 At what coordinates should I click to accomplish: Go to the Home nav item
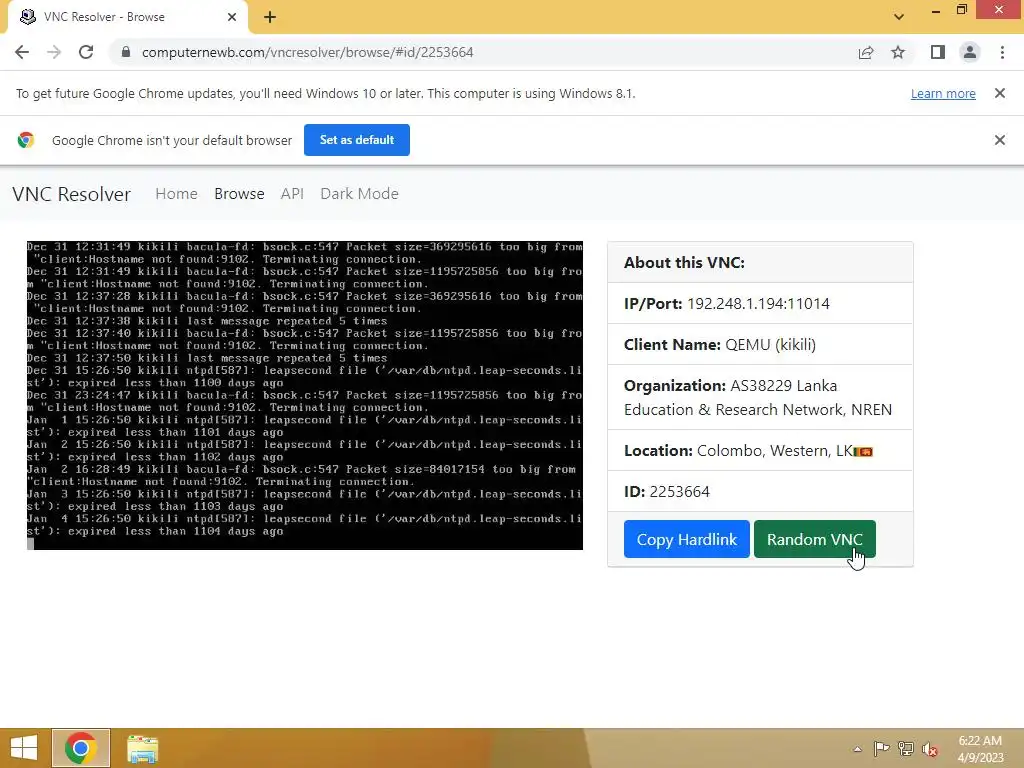(x=176, y=194)
